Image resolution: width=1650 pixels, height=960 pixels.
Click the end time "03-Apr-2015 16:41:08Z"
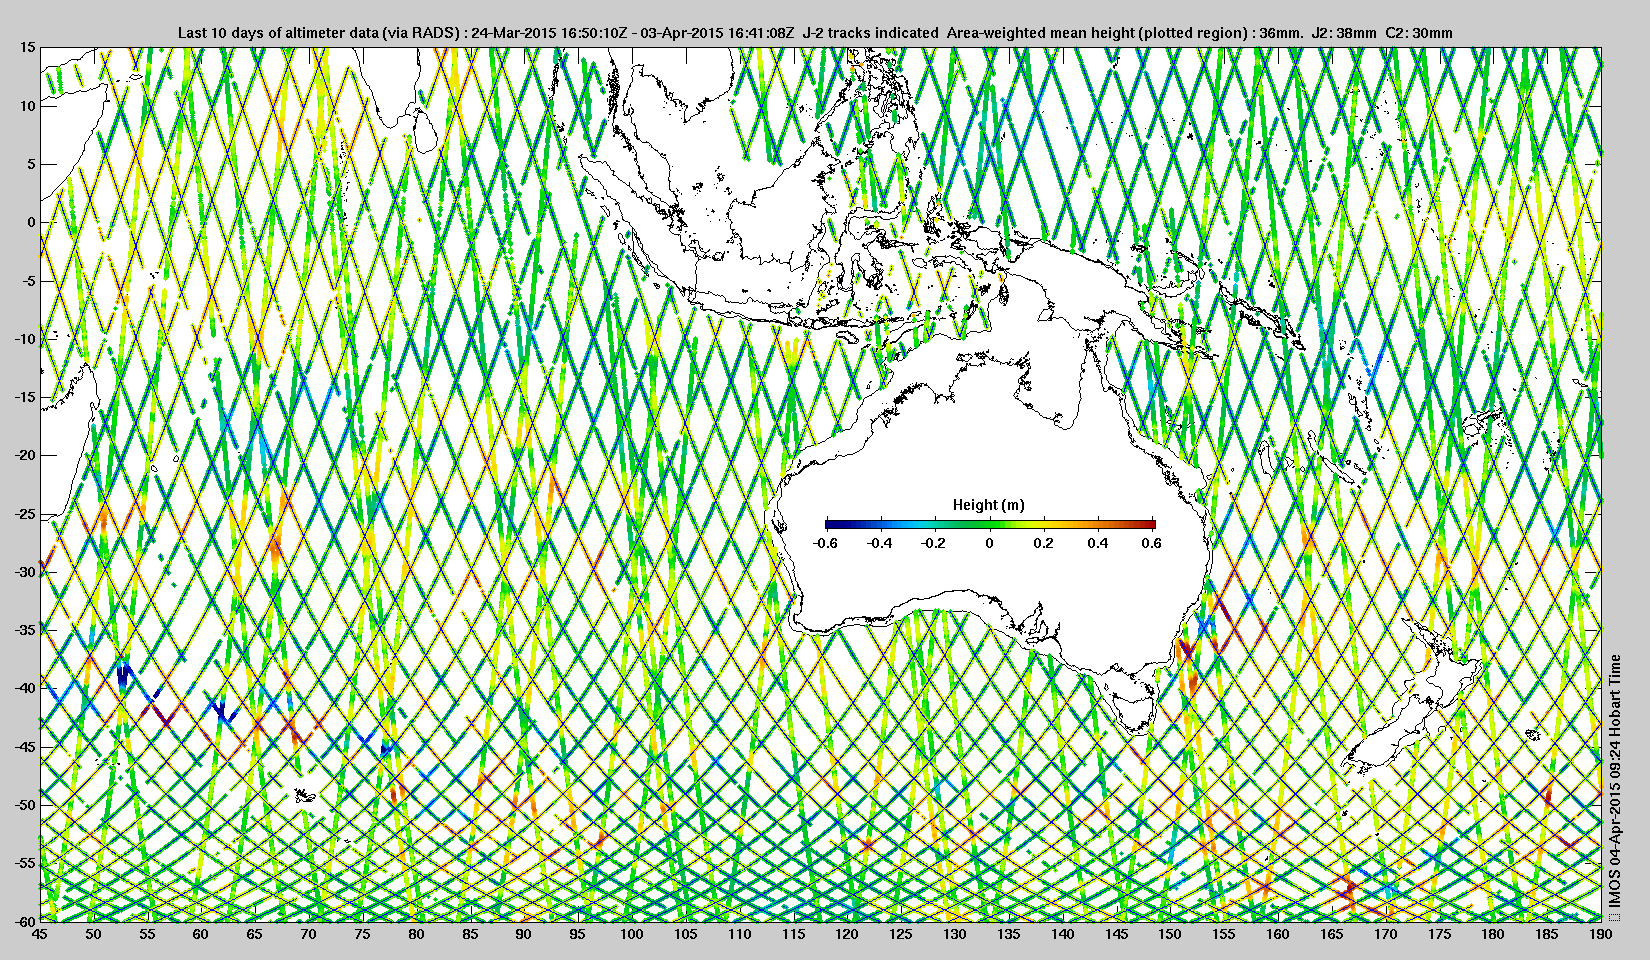(716, 33)
